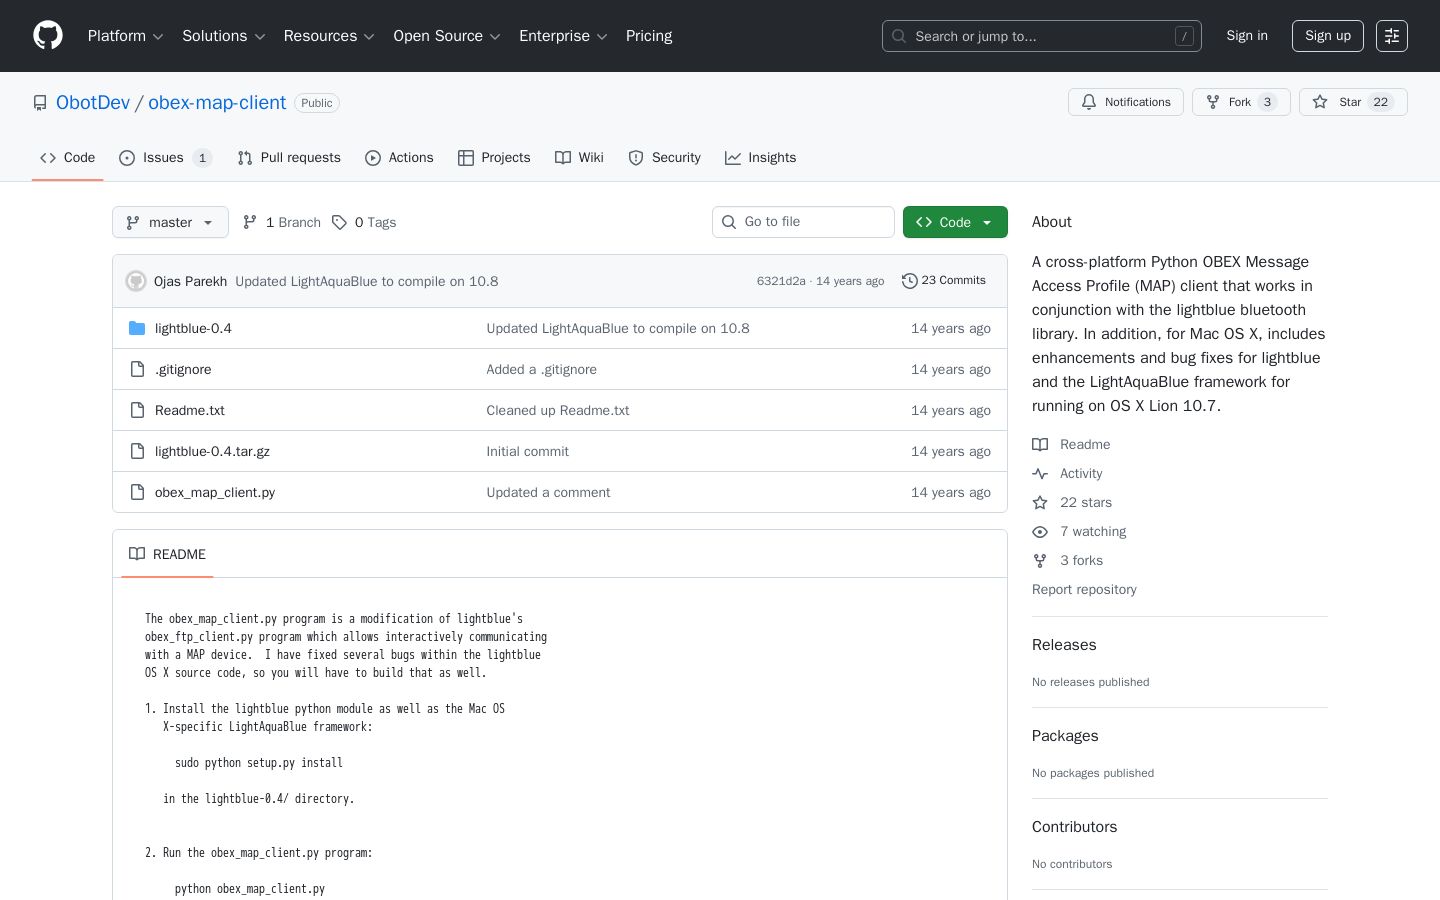Open the obex_map_client.py file name
The image size is (1440, 900).
(215, 492)
